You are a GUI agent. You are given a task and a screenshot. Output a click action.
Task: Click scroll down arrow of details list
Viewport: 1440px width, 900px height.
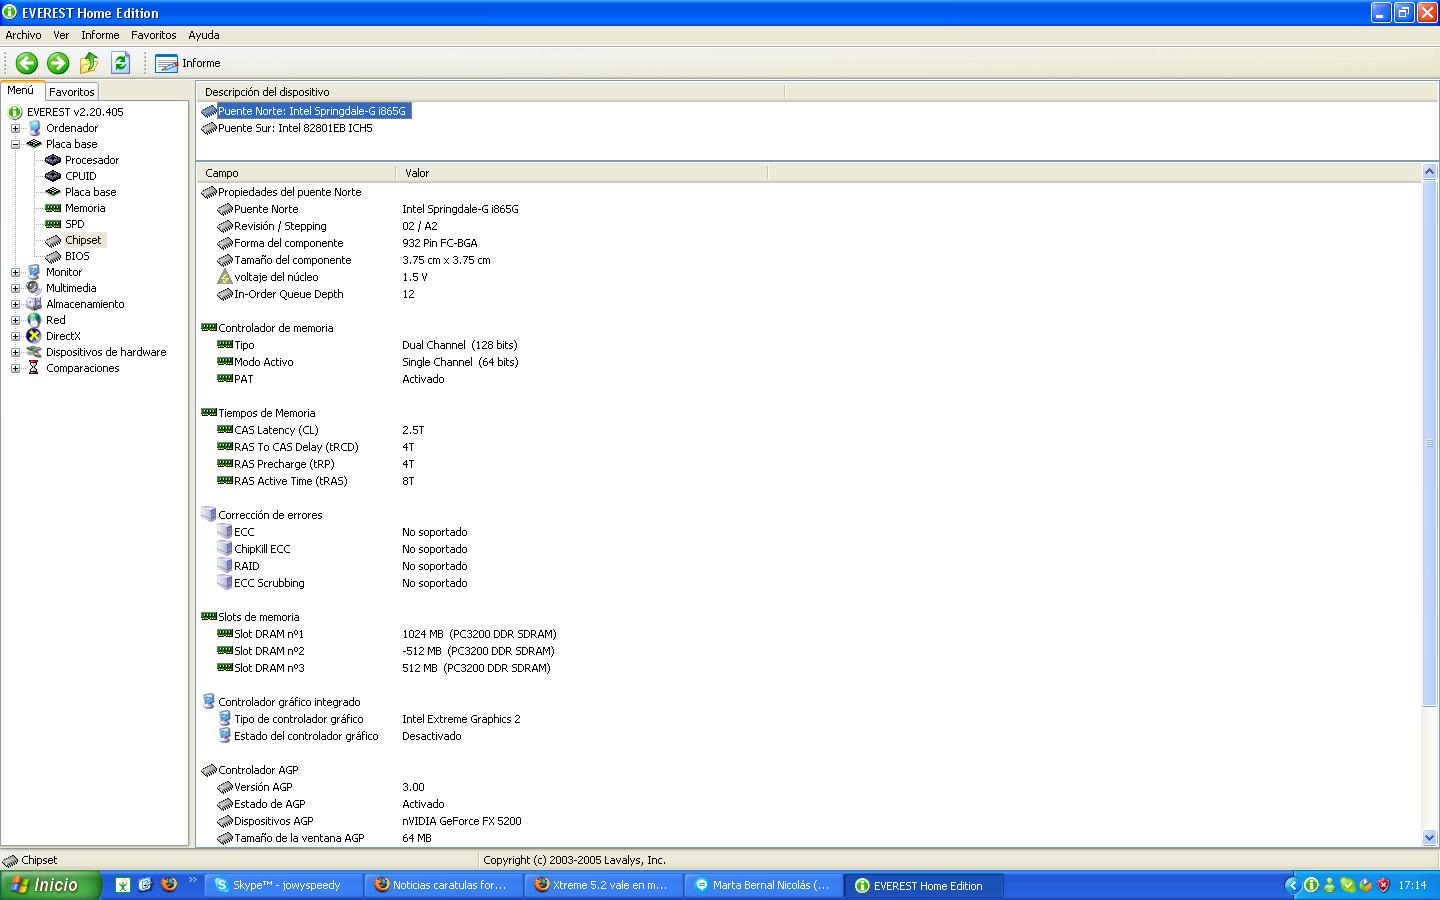[1429, 838]
